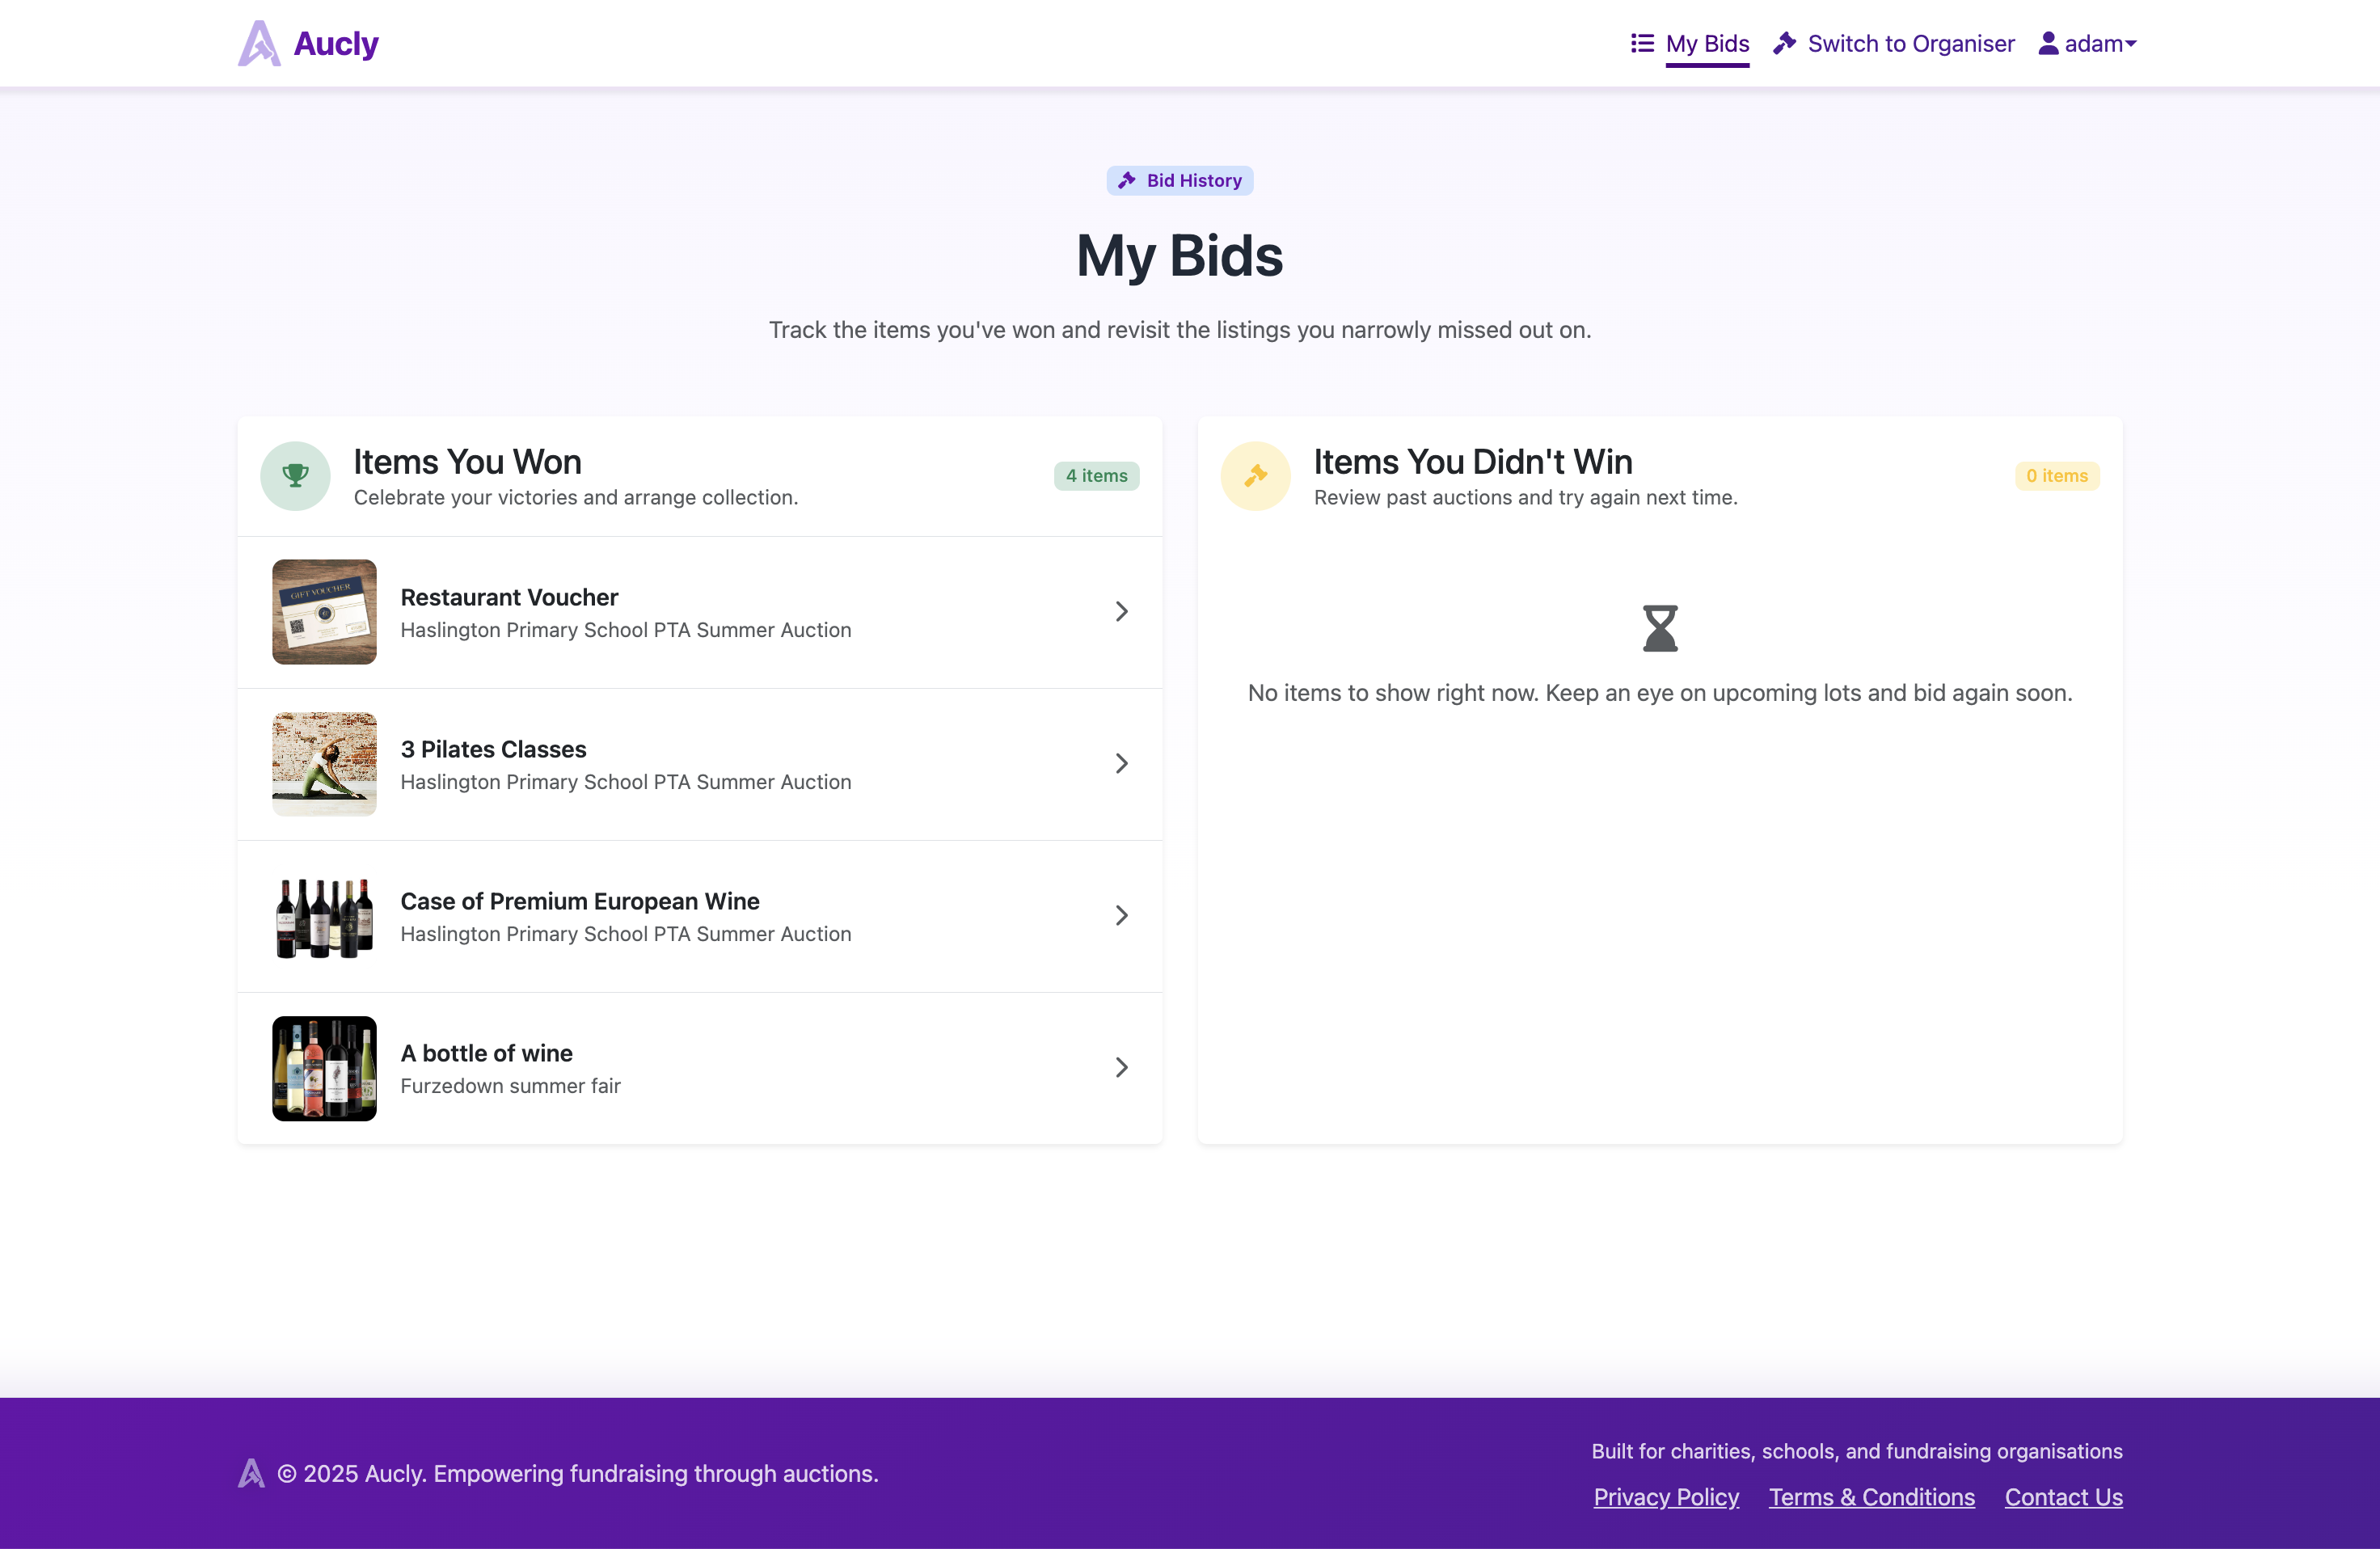Click the user profile icon next to adam

click(2048, 43)
